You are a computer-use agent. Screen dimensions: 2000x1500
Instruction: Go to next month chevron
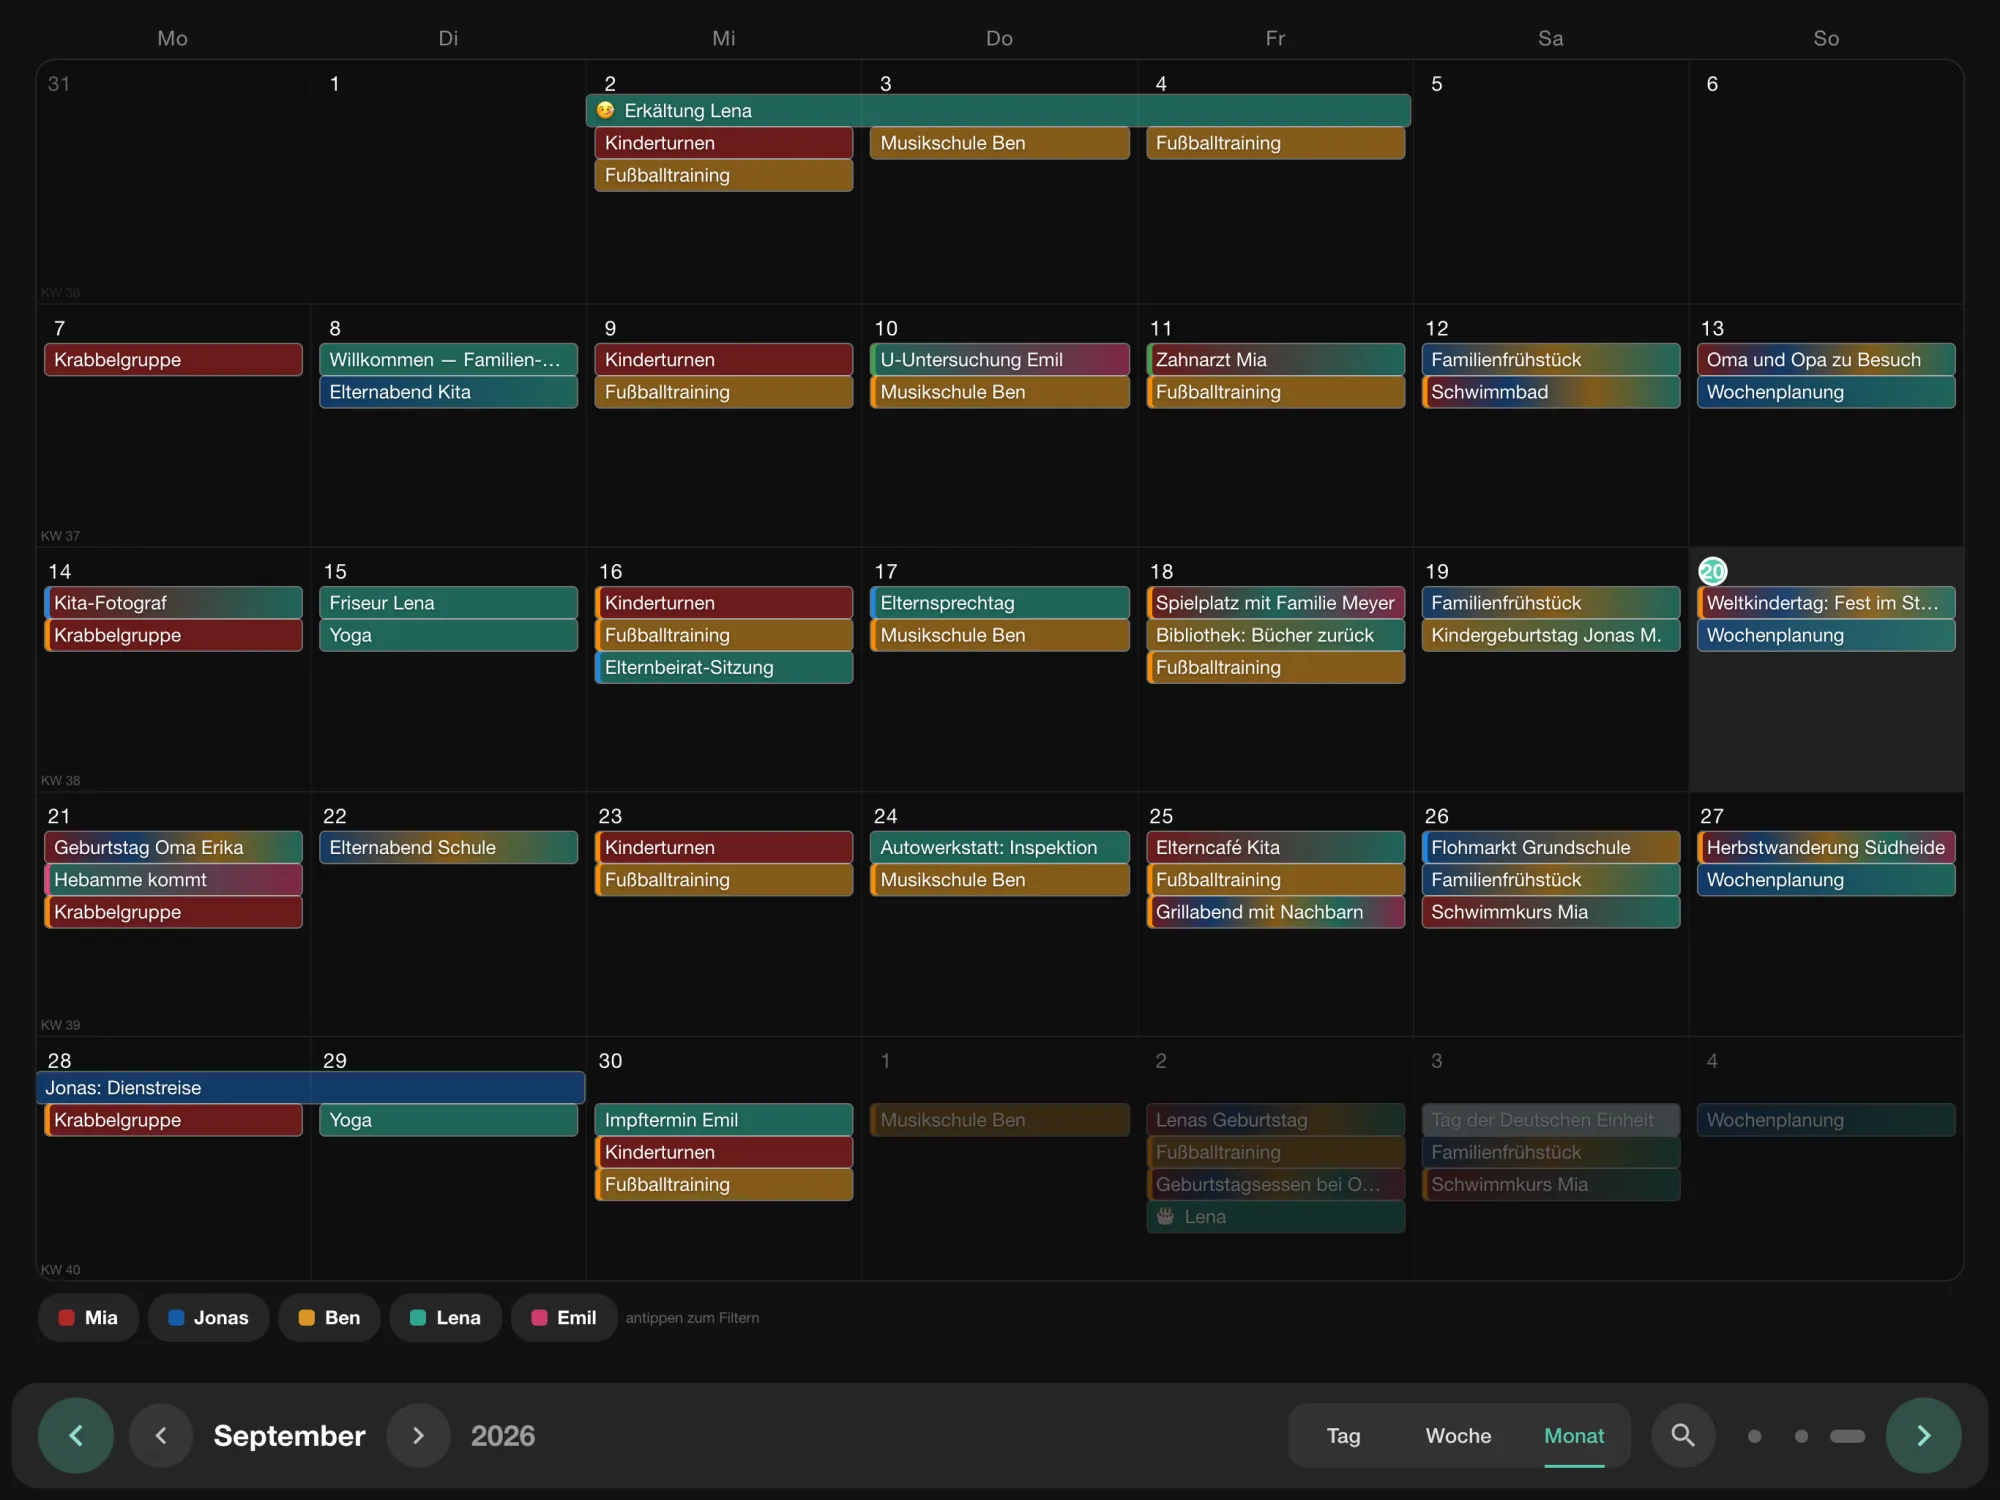coord(418,1435)
